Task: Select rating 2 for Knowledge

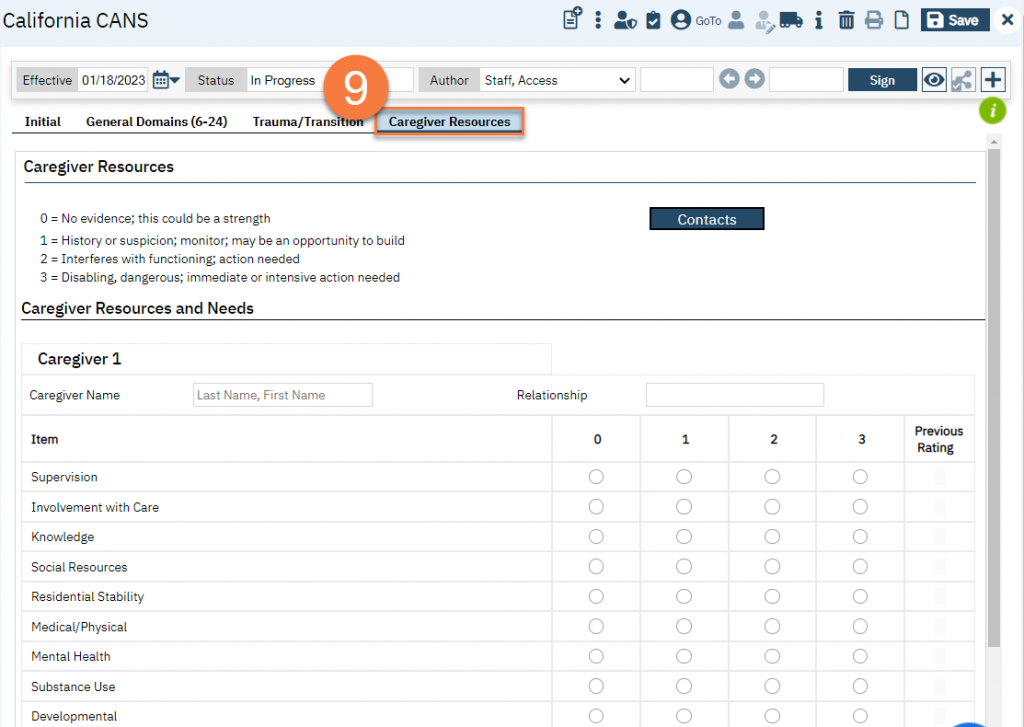Action: pyautogui.click(x=772, y=537)
